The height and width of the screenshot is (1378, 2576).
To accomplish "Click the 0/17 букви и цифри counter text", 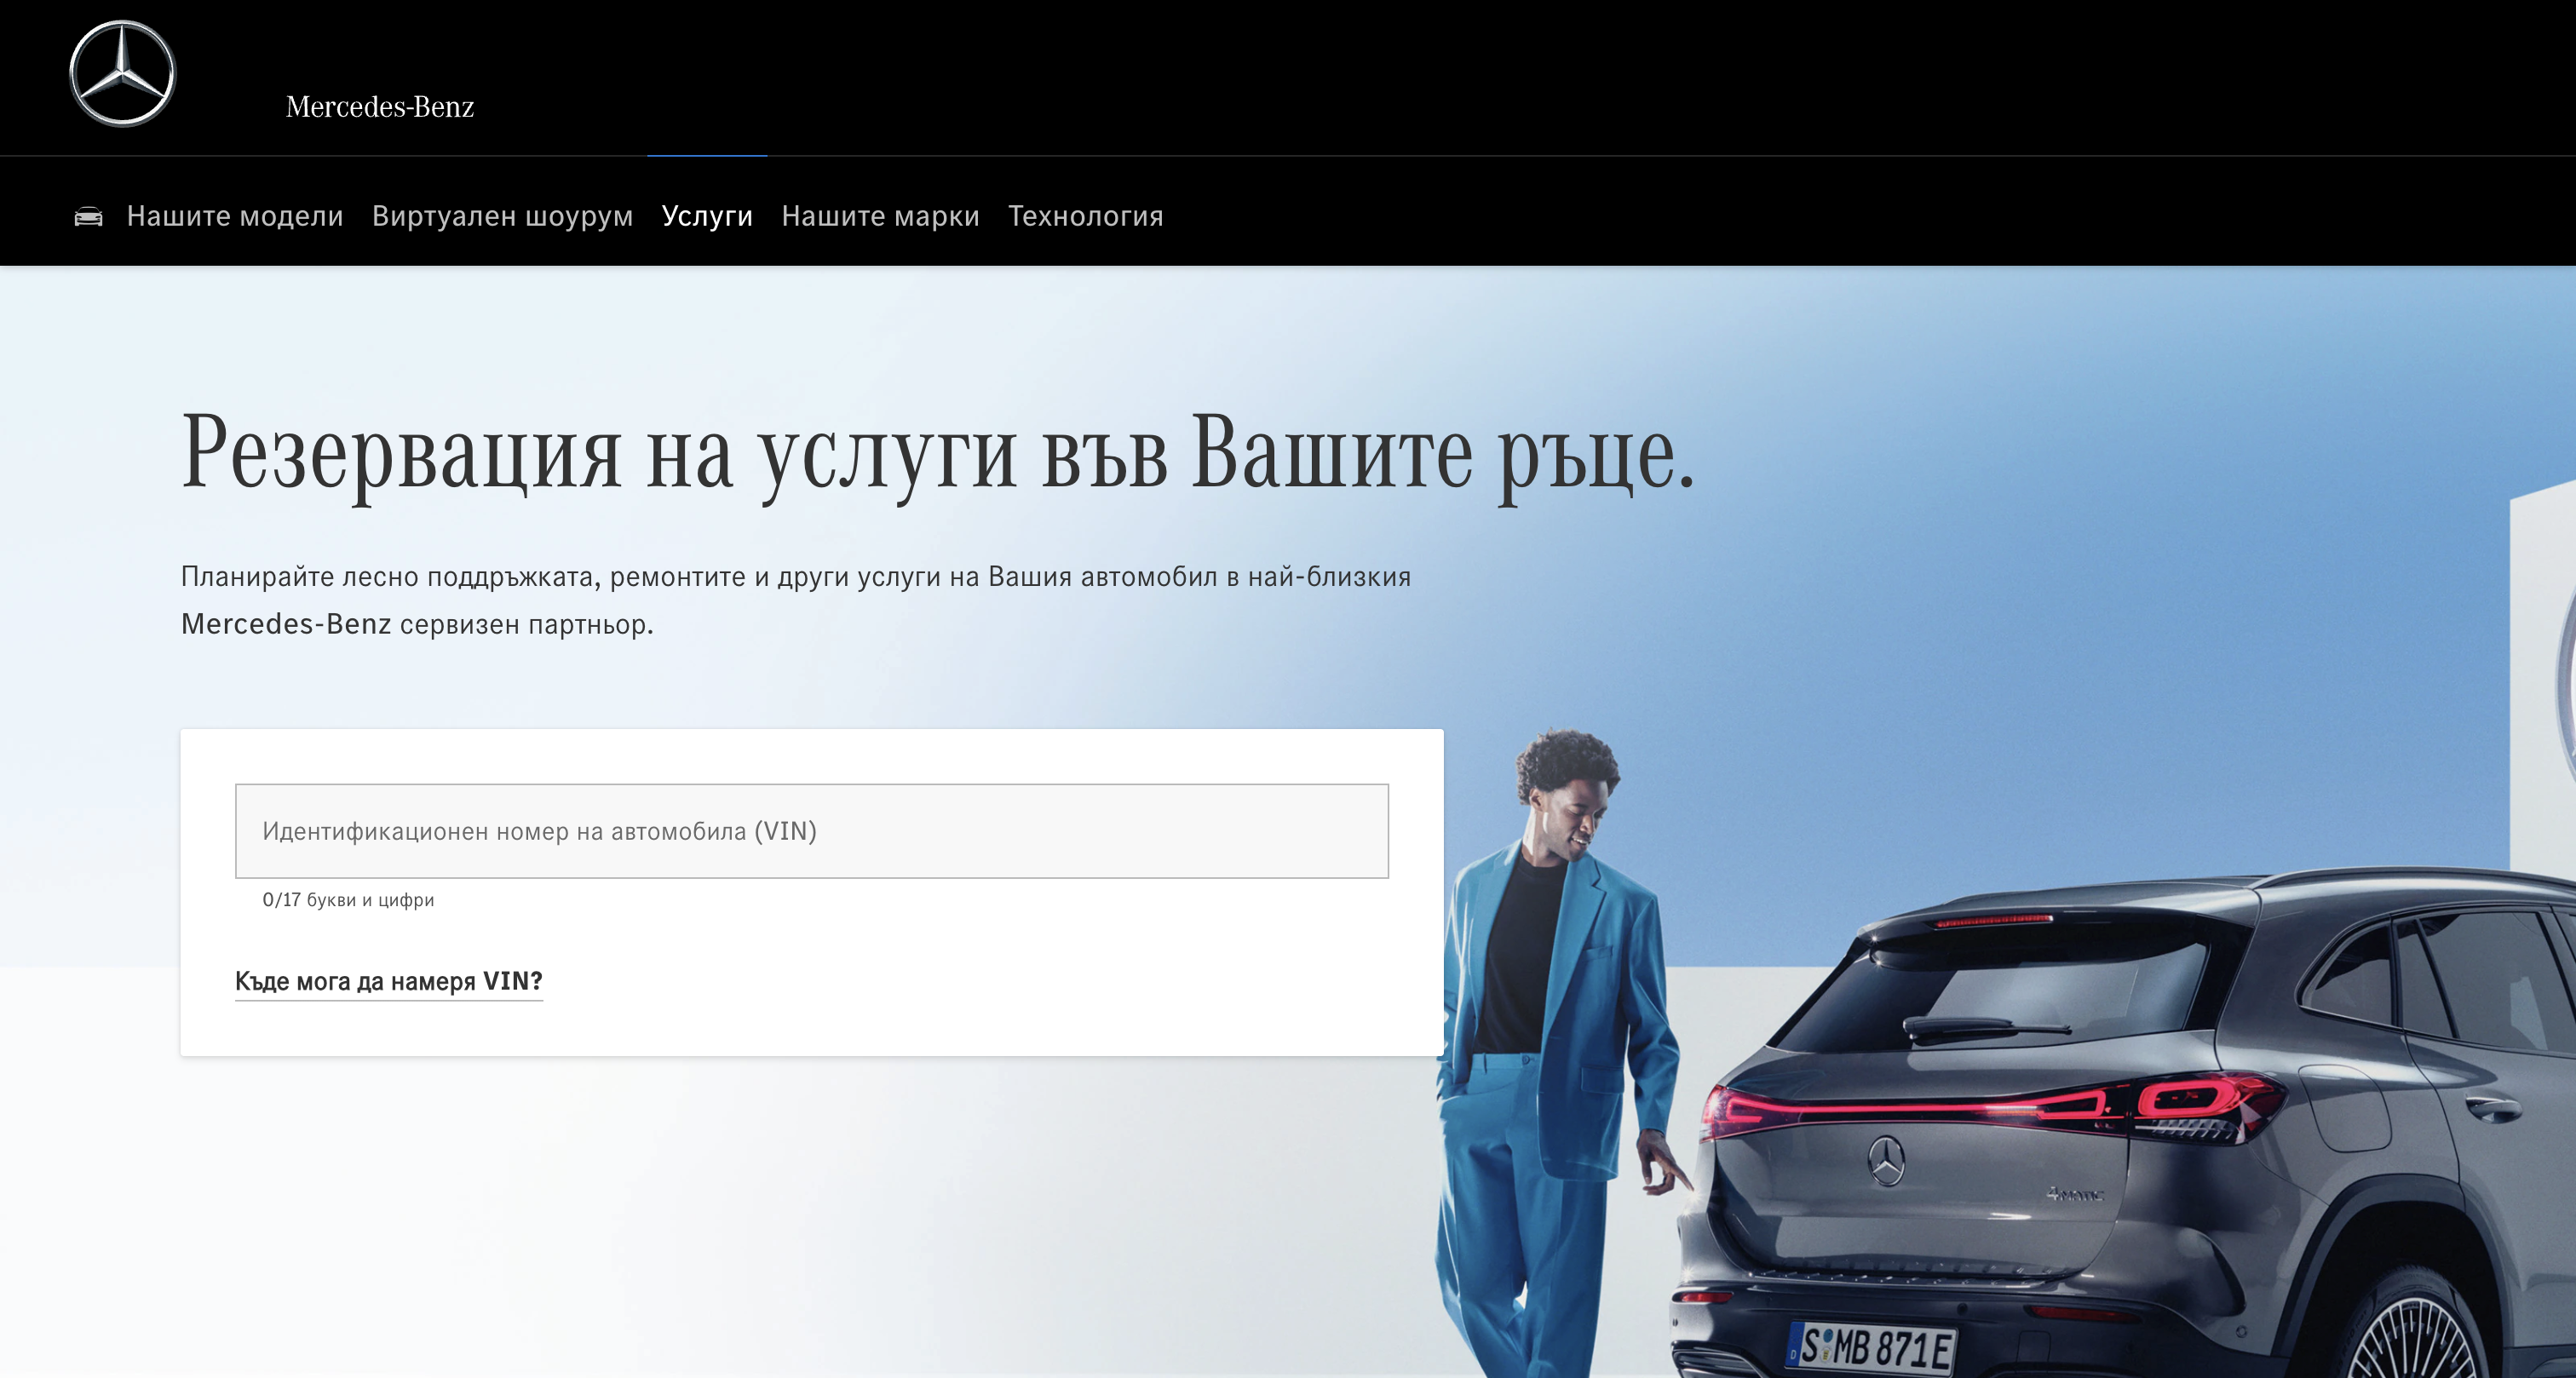I will click(348, 900).
